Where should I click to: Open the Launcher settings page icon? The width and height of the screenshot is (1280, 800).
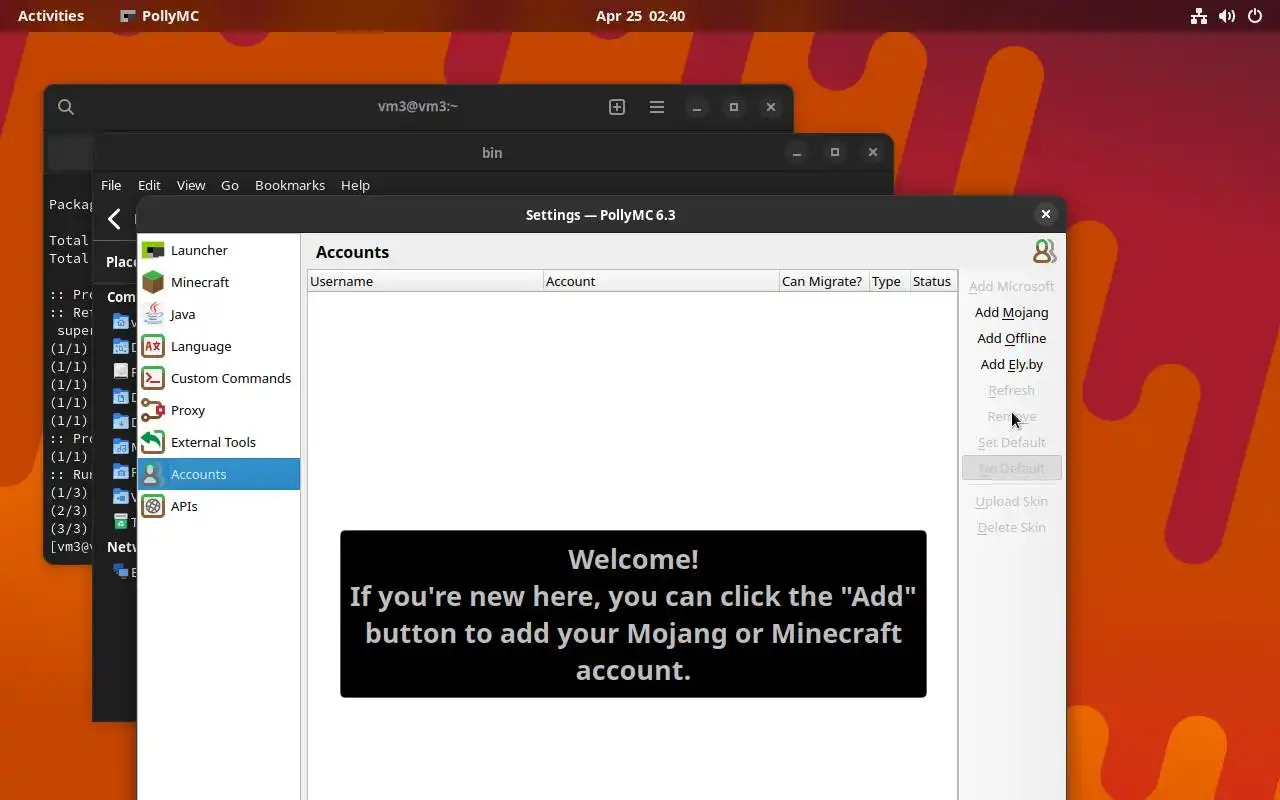(x=153, y=250)
